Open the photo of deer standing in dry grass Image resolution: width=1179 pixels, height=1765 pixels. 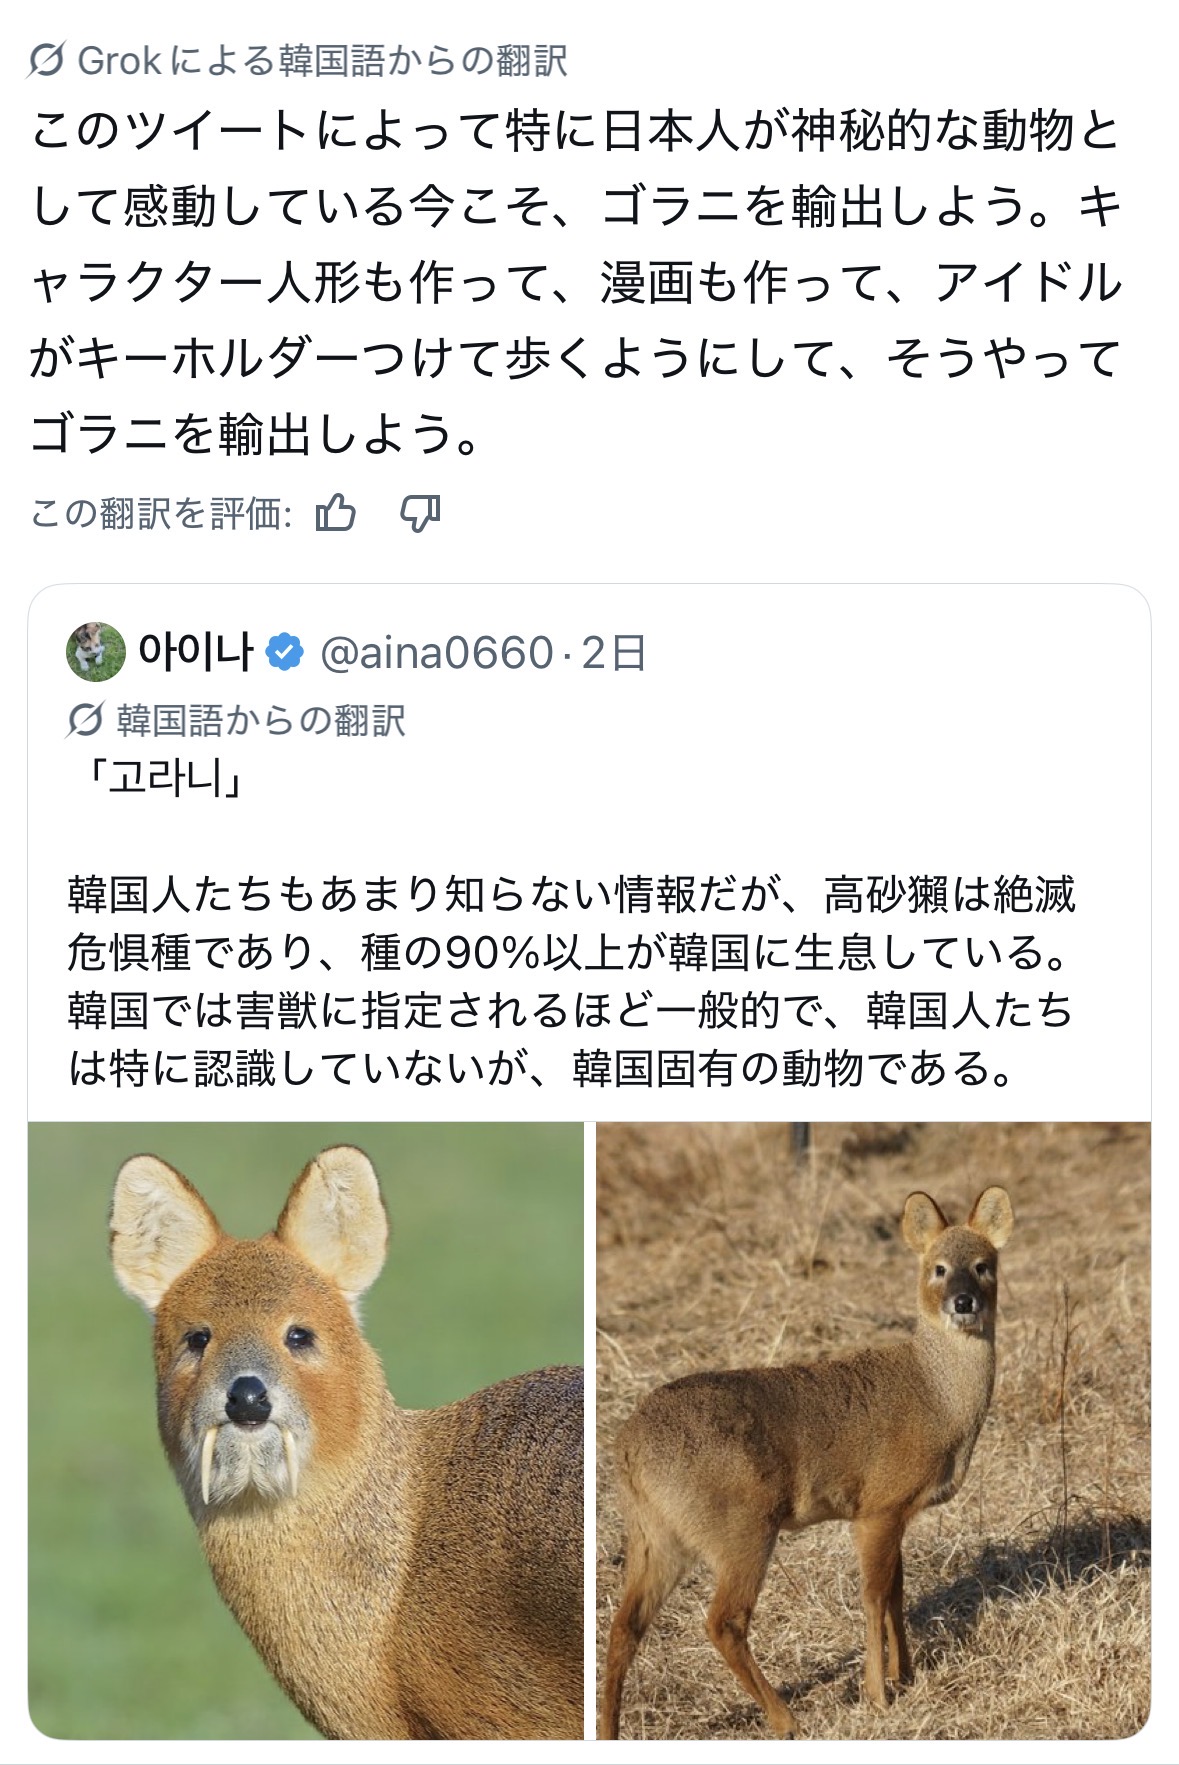[x=873, y=1430]
